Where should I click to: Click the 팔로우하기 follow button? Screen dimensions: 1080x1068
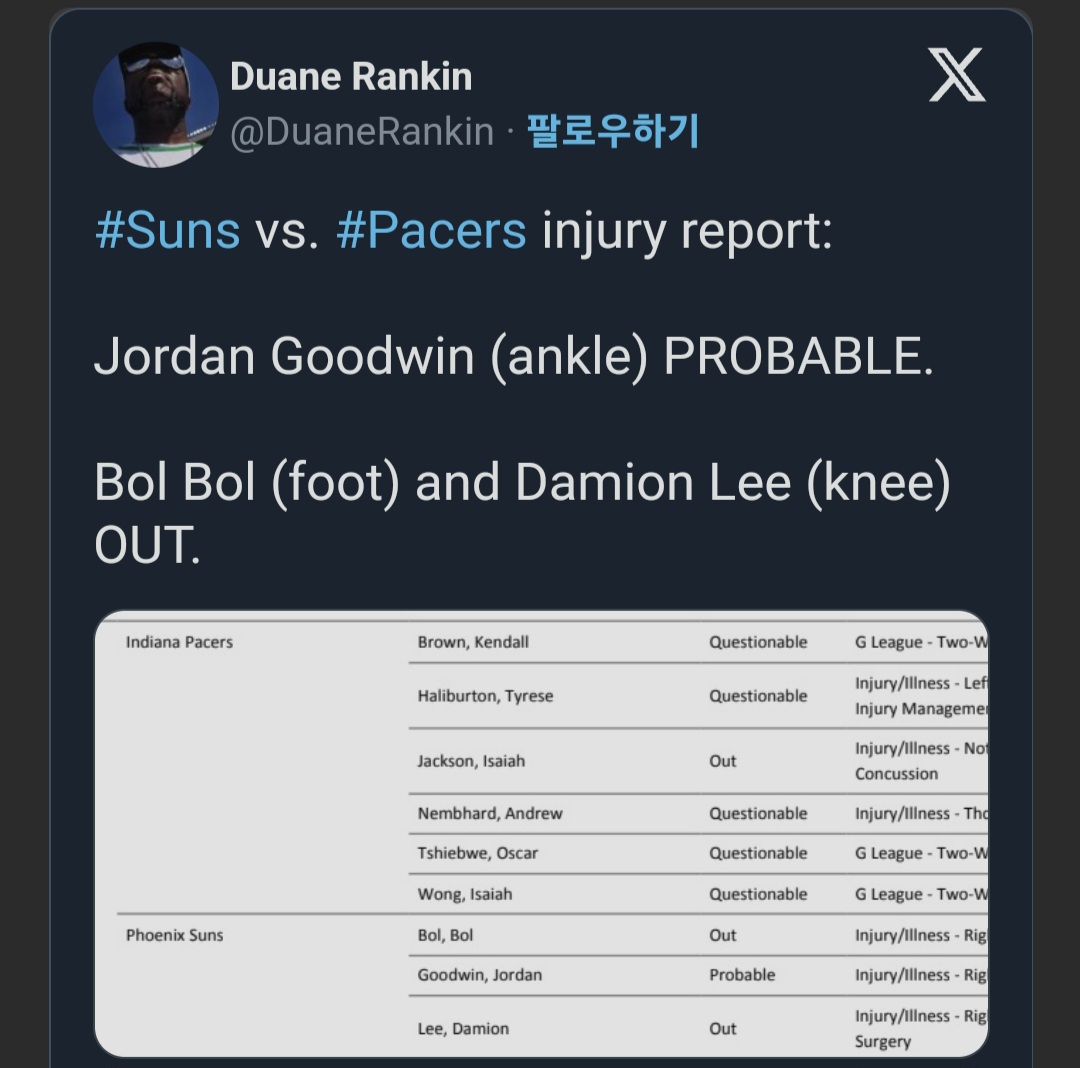[x=613, y=131]
